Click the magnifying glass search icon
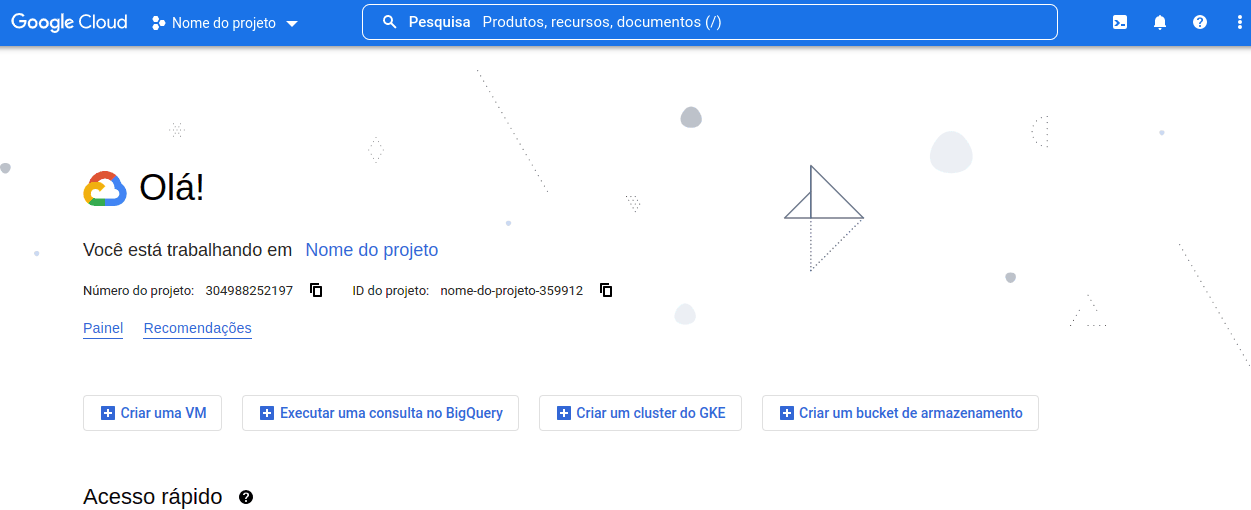 point(390,22)
